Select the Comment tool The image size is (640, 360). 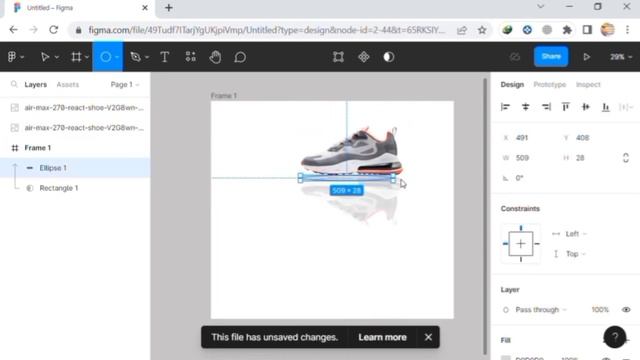pyautogui.click(x=240, y=57)
